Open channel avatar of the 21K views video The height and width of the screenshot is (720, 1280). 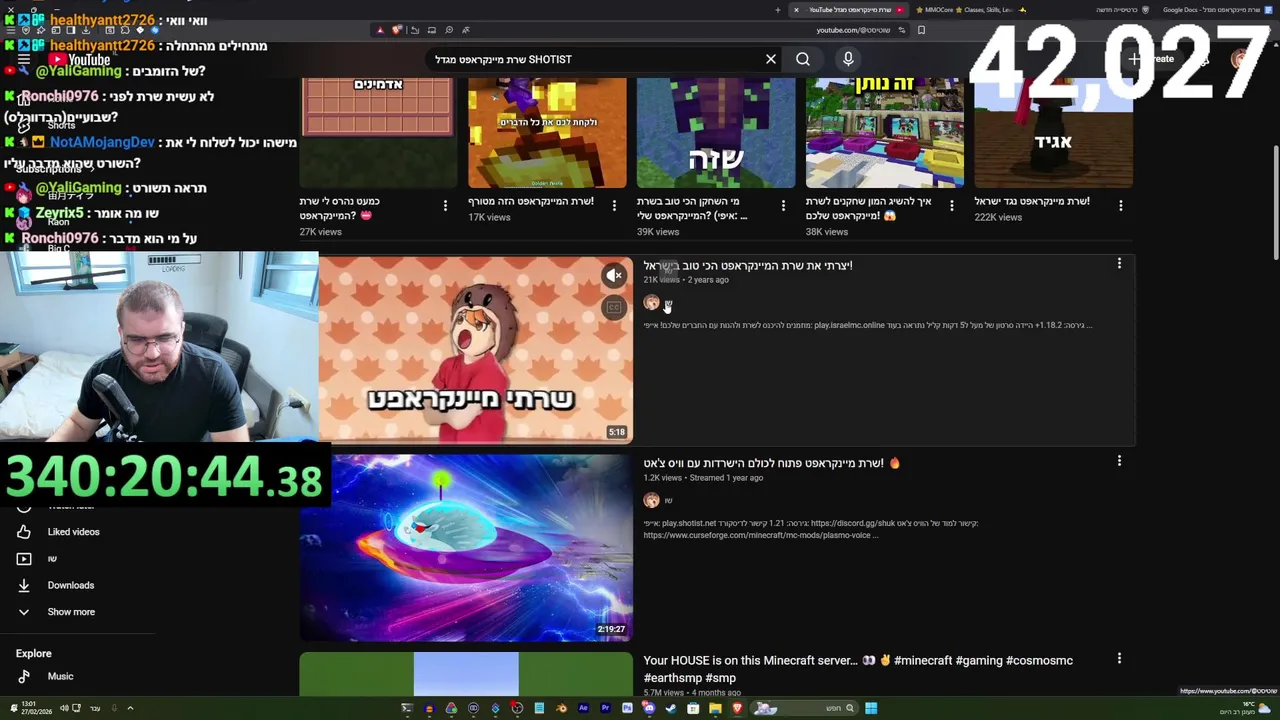click(x=651, y=302)
